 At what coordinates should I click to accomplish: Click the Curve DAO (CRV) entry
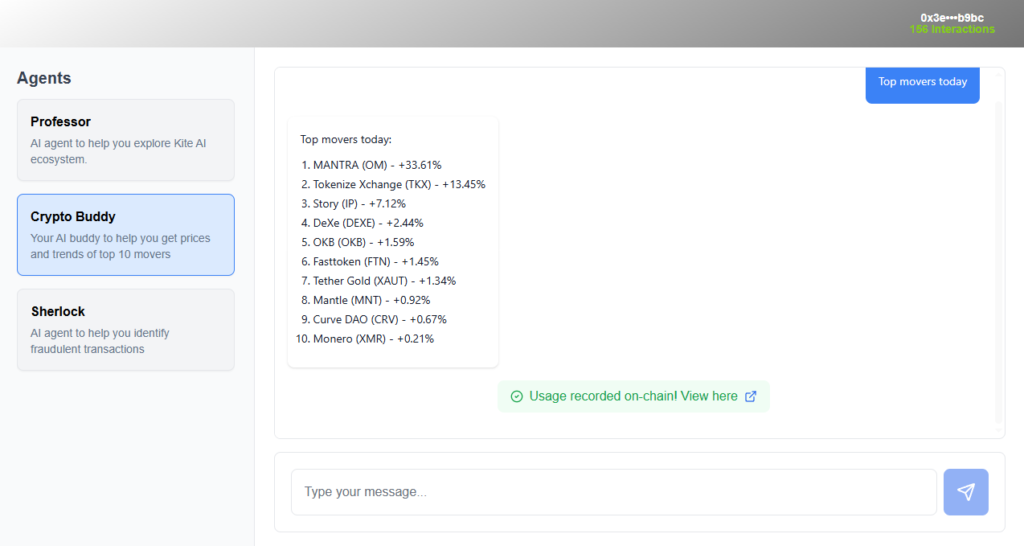[379, 320]
